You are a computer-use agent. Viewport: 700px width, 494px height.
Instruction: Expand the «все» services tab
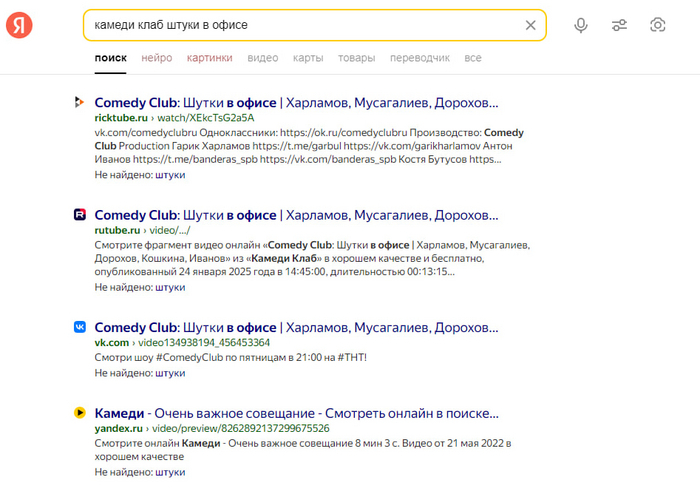coord(473,58)
